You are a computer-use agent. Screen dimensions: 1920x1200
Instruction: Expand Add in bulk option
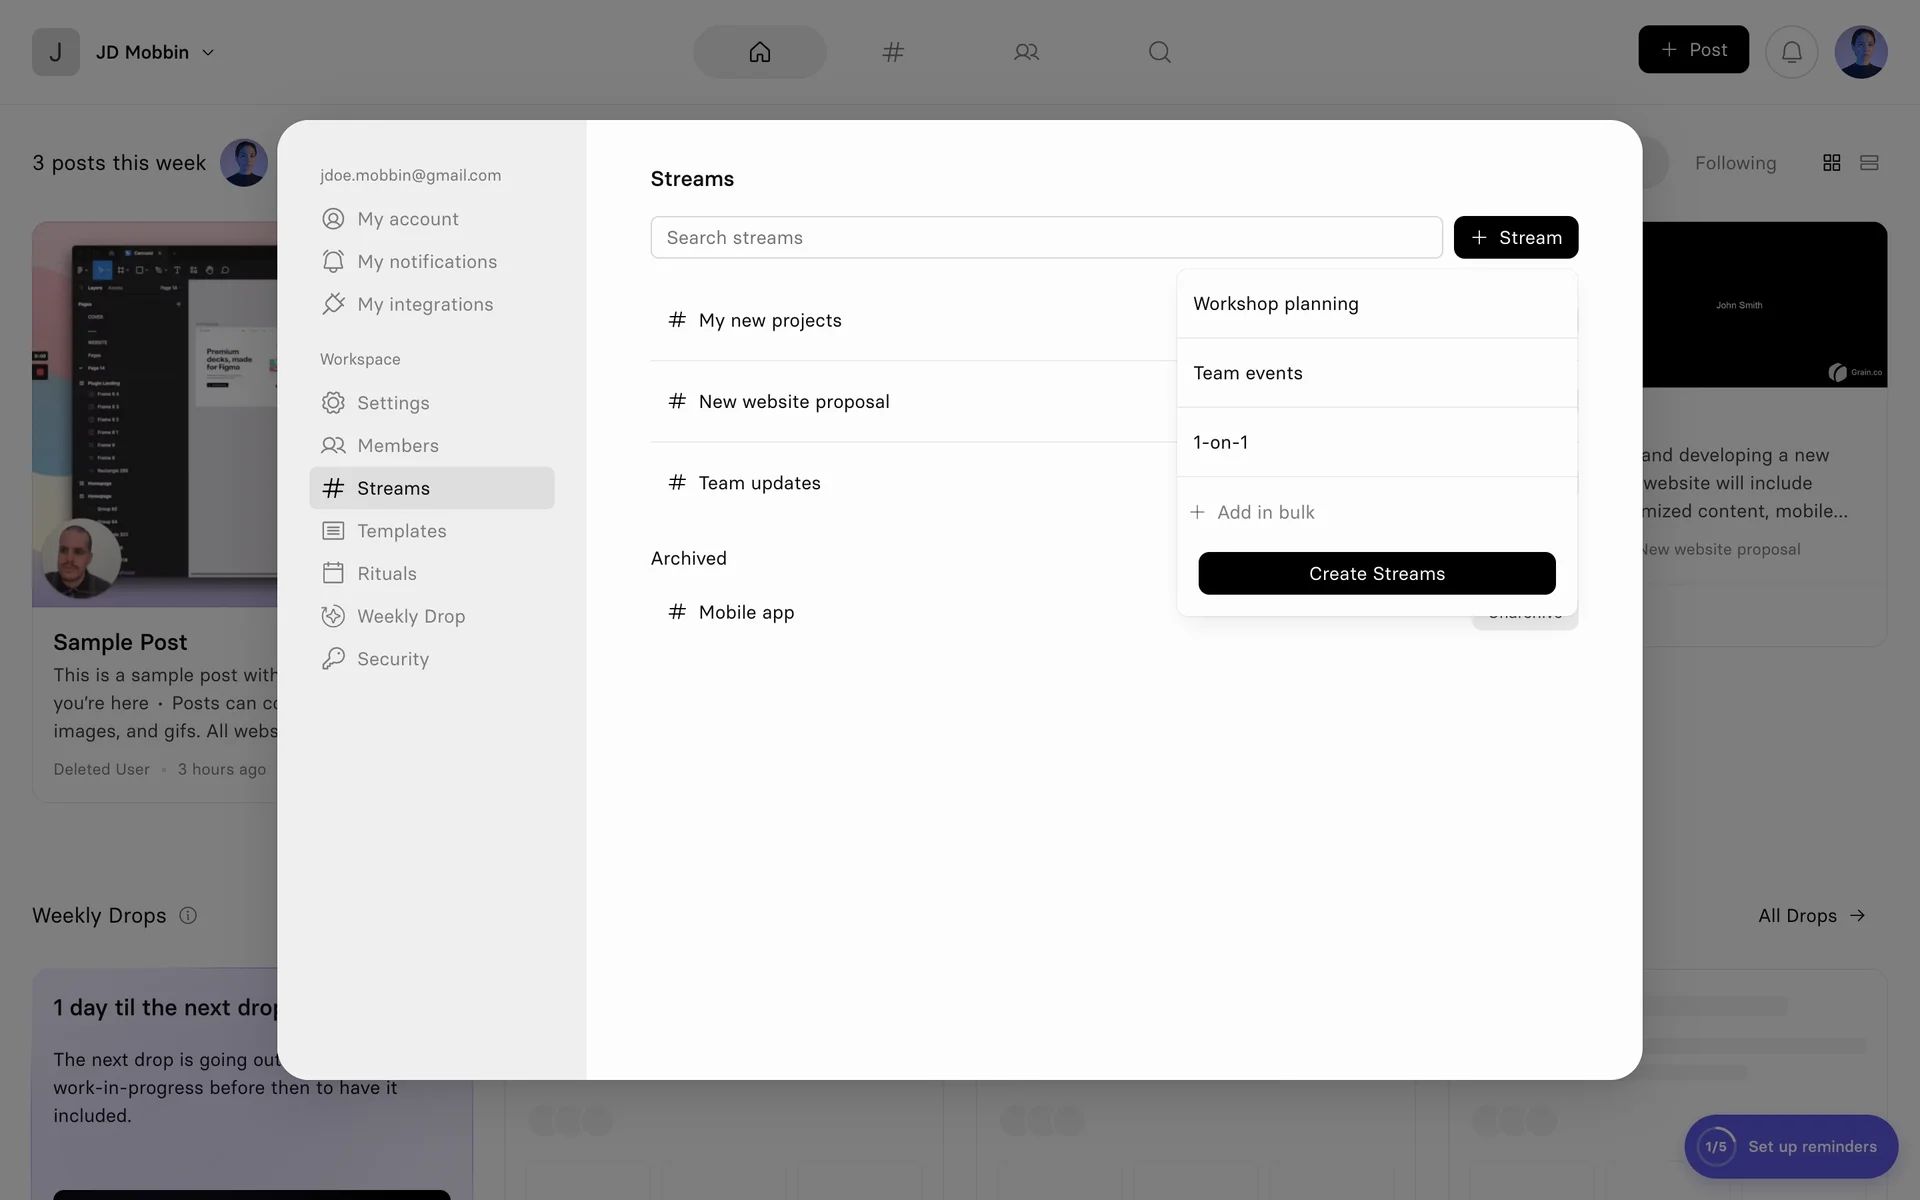1253,512
